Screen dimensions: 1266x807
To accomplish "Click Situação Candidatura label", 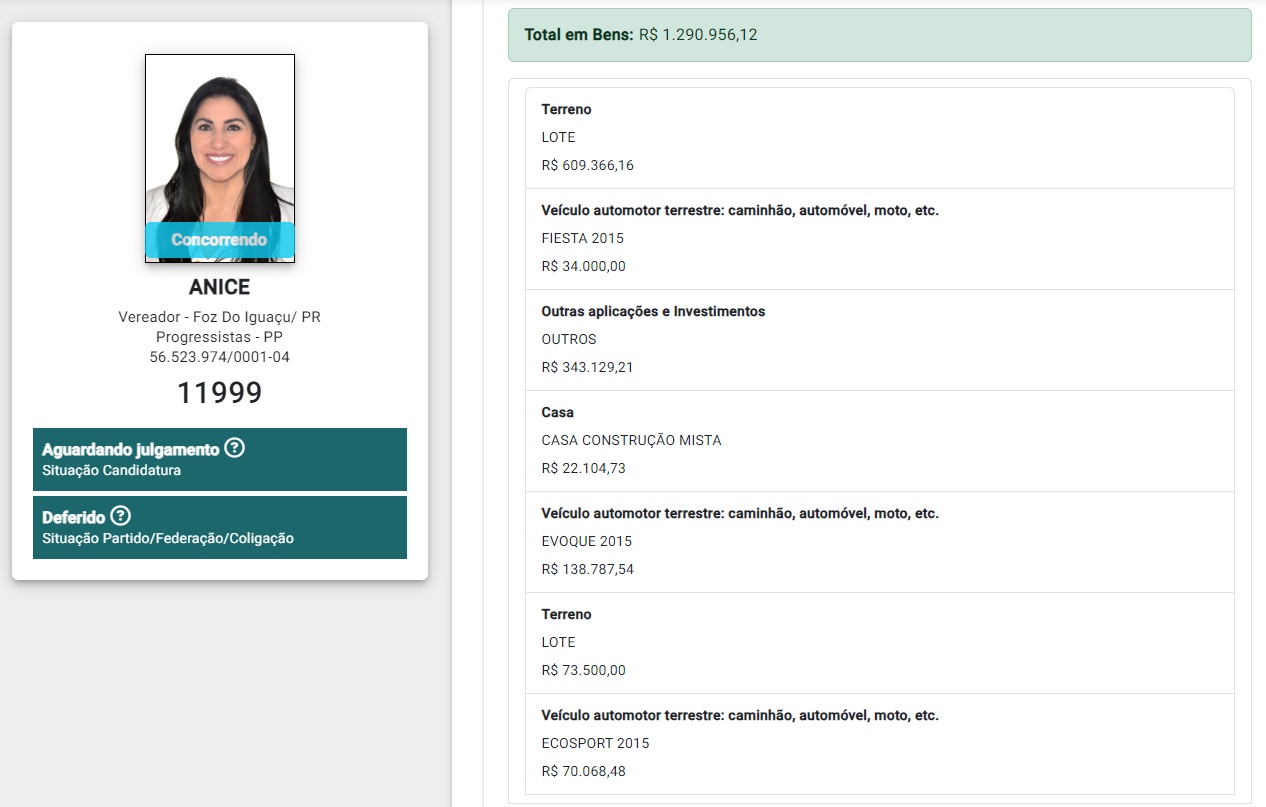I will (112, 470).
